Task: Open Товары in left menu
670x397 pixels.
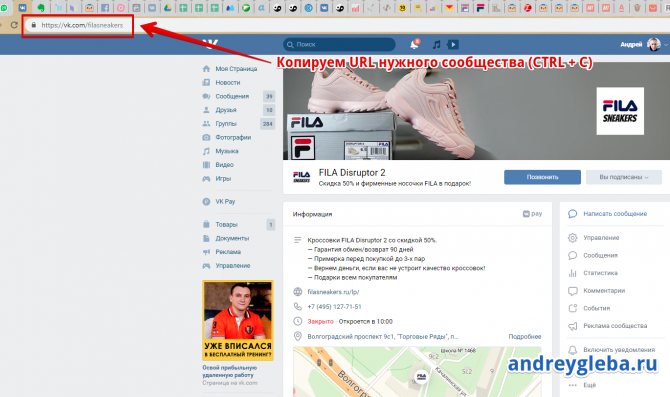Action: [226, 224]
